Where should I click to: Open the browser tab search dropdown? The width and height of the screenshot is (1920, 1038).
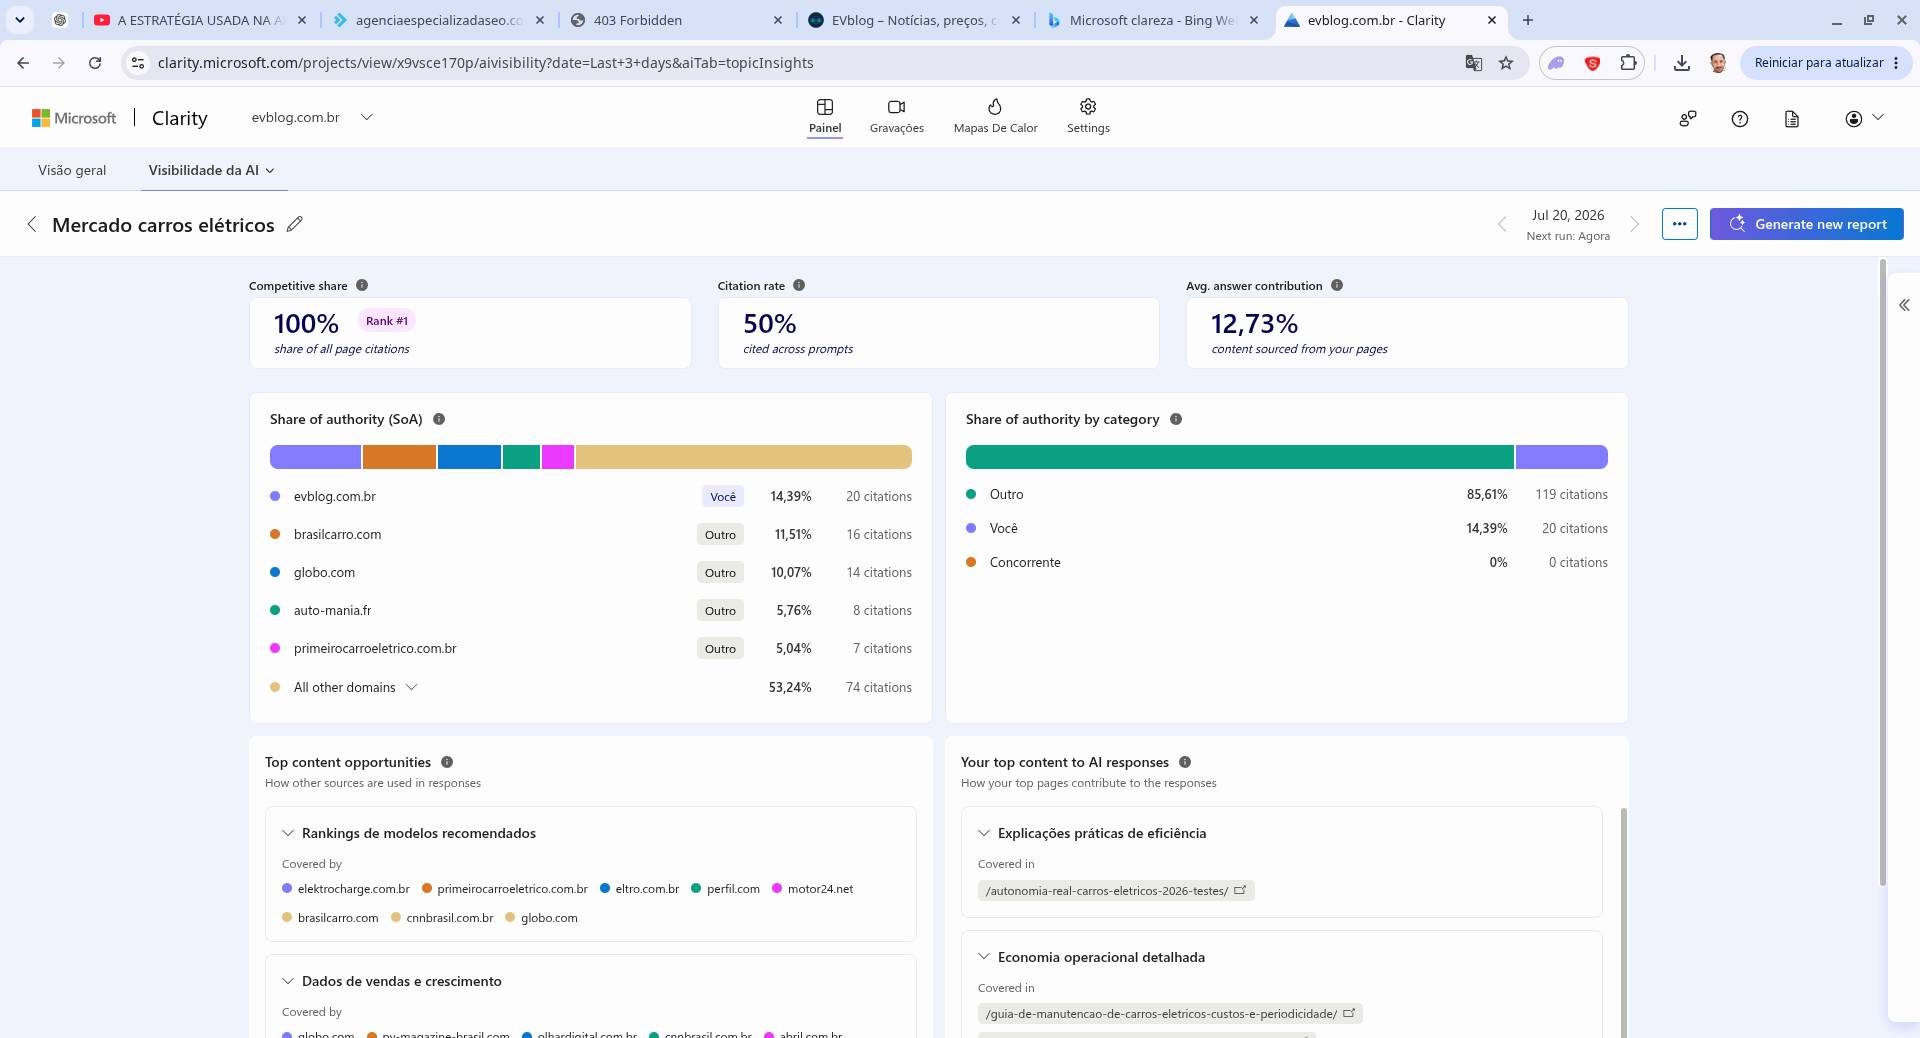[x=20, y=20]
